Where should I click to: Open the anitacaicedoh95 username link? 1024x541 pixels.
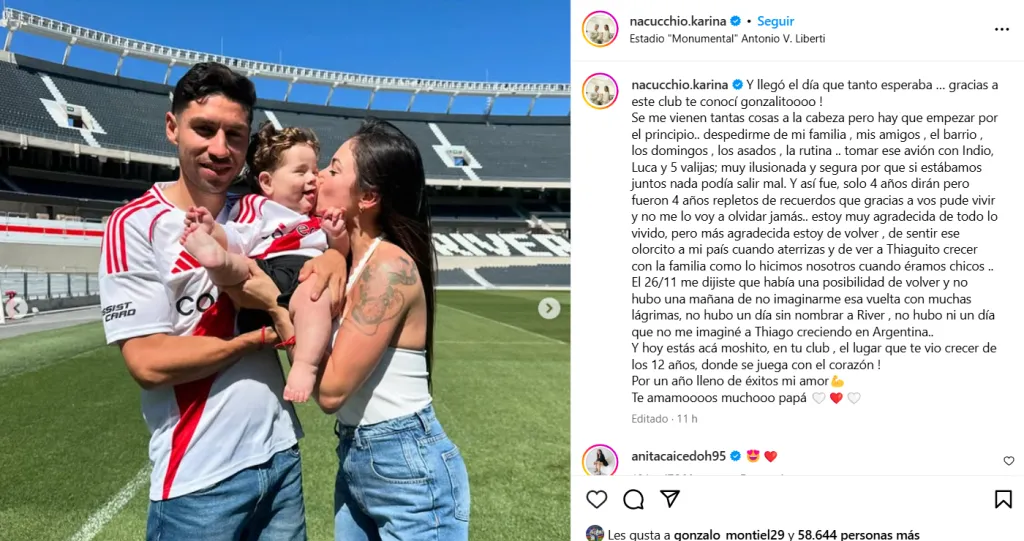[x=679, y=456]
